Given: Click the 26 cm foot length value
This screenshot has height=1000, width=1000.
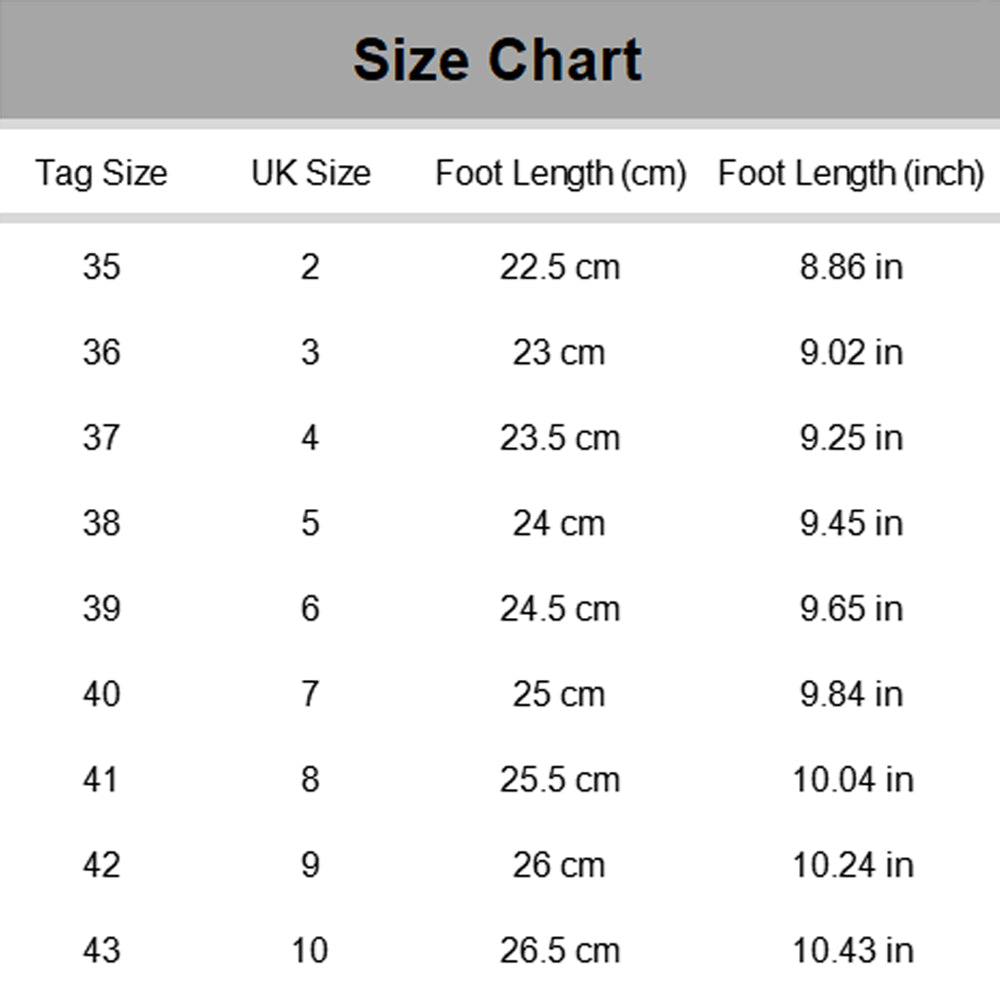Looking at the screenshot, I should pyautogui.click(x=559, y=865).
